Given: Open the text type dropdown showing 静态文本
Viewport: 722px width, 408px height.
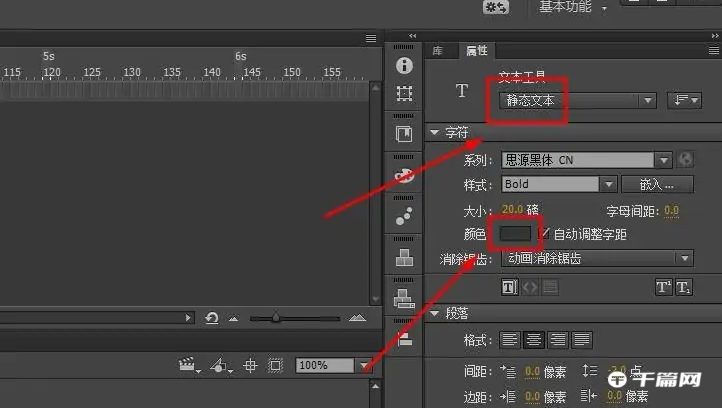Looking at the screenshot, I should click(x=578, y=100).
